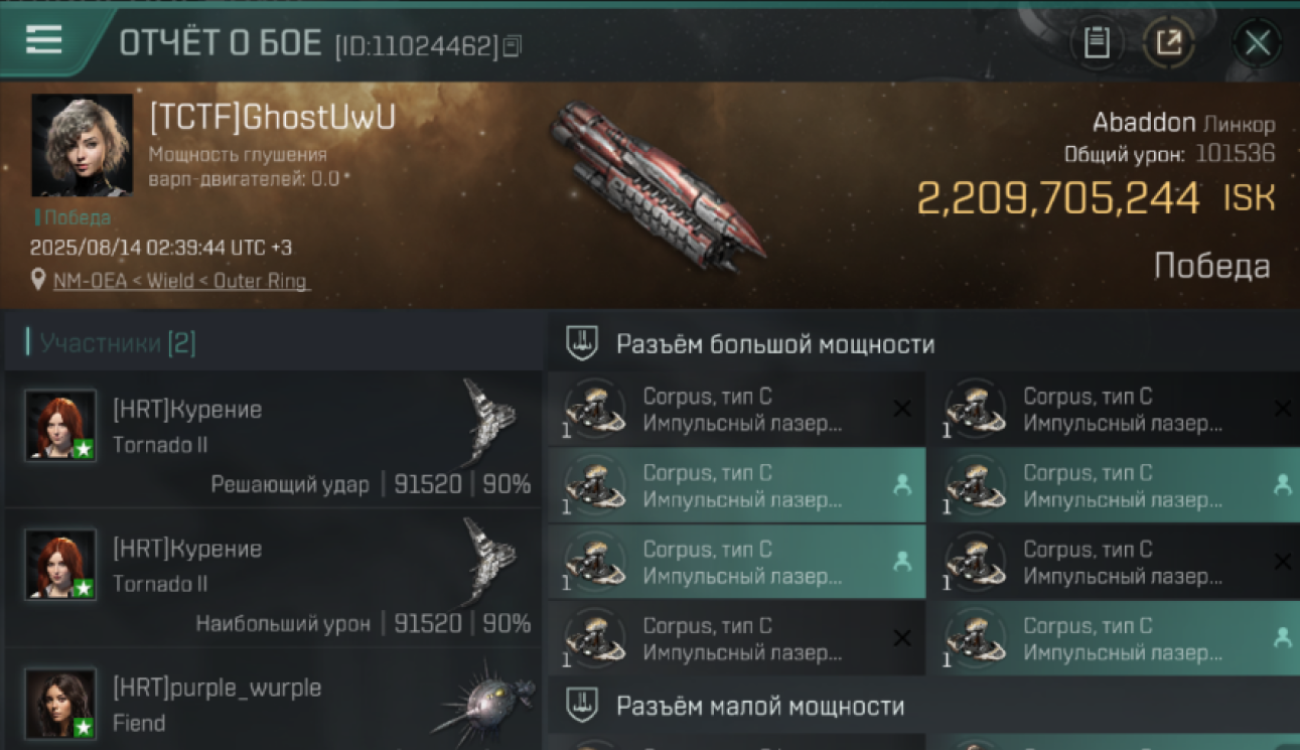Viewport: 1300px width, 750px height.
Task: Click the Решающий удар Tornado II ship icon
Action: [489, 422]
